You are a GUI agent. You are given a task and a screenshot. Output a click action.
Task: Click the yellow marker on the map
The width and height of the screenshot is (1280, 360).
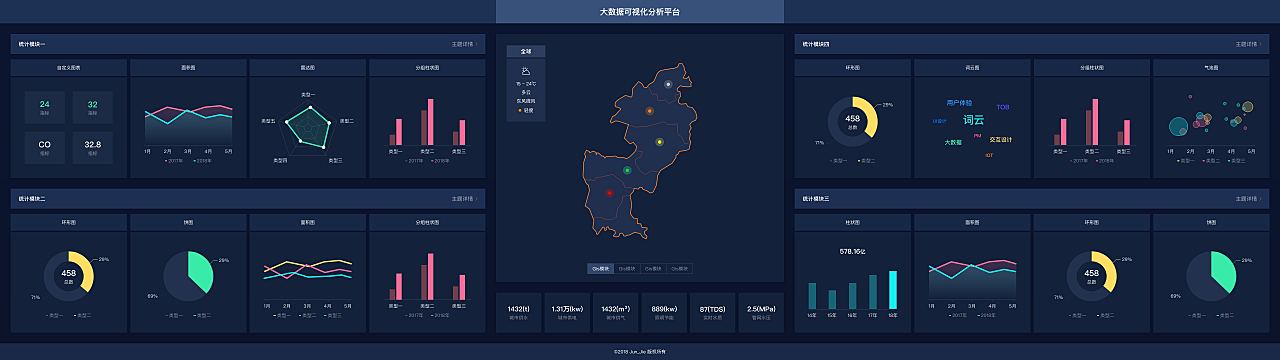point(659,143)
